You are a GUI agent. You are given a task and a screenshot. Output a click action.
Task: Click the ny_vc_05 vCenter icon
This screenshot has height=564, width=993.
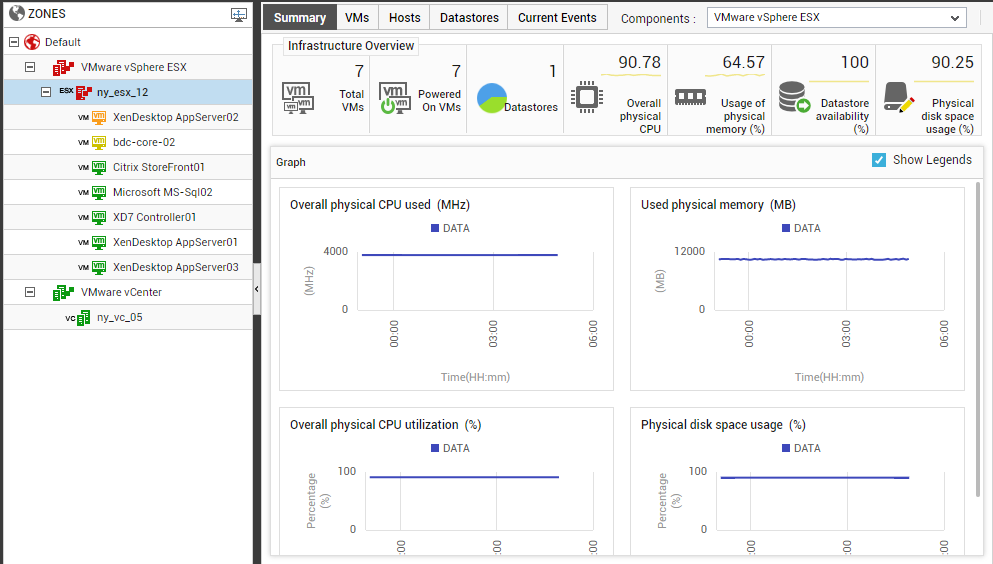click(x=84, y=318)
